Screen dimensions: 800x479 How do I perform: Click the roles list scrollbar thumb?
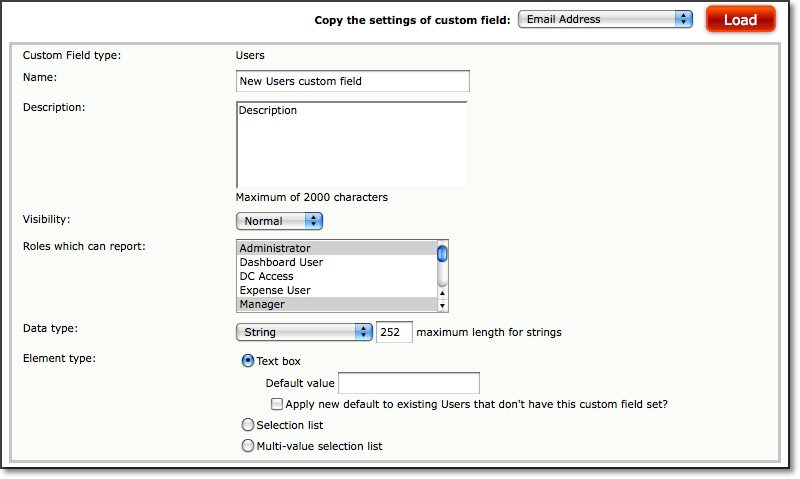[442, 254]
